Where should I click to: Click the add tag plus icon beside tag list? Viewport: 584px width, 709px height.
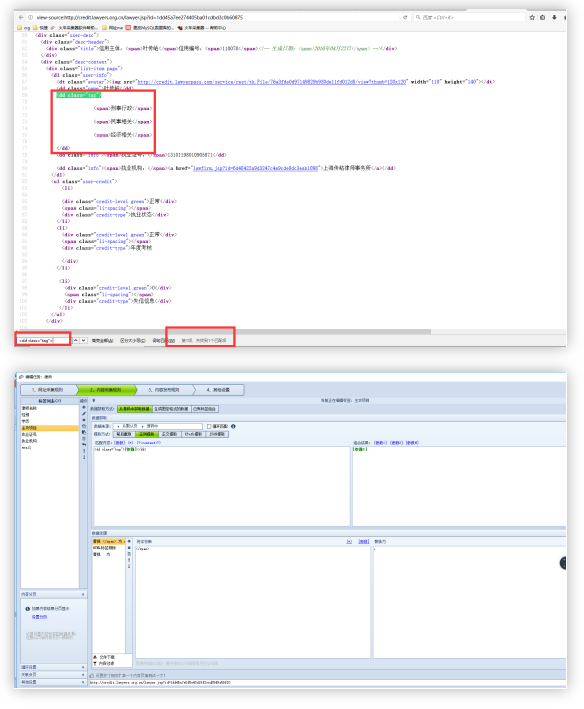point(84,407)
